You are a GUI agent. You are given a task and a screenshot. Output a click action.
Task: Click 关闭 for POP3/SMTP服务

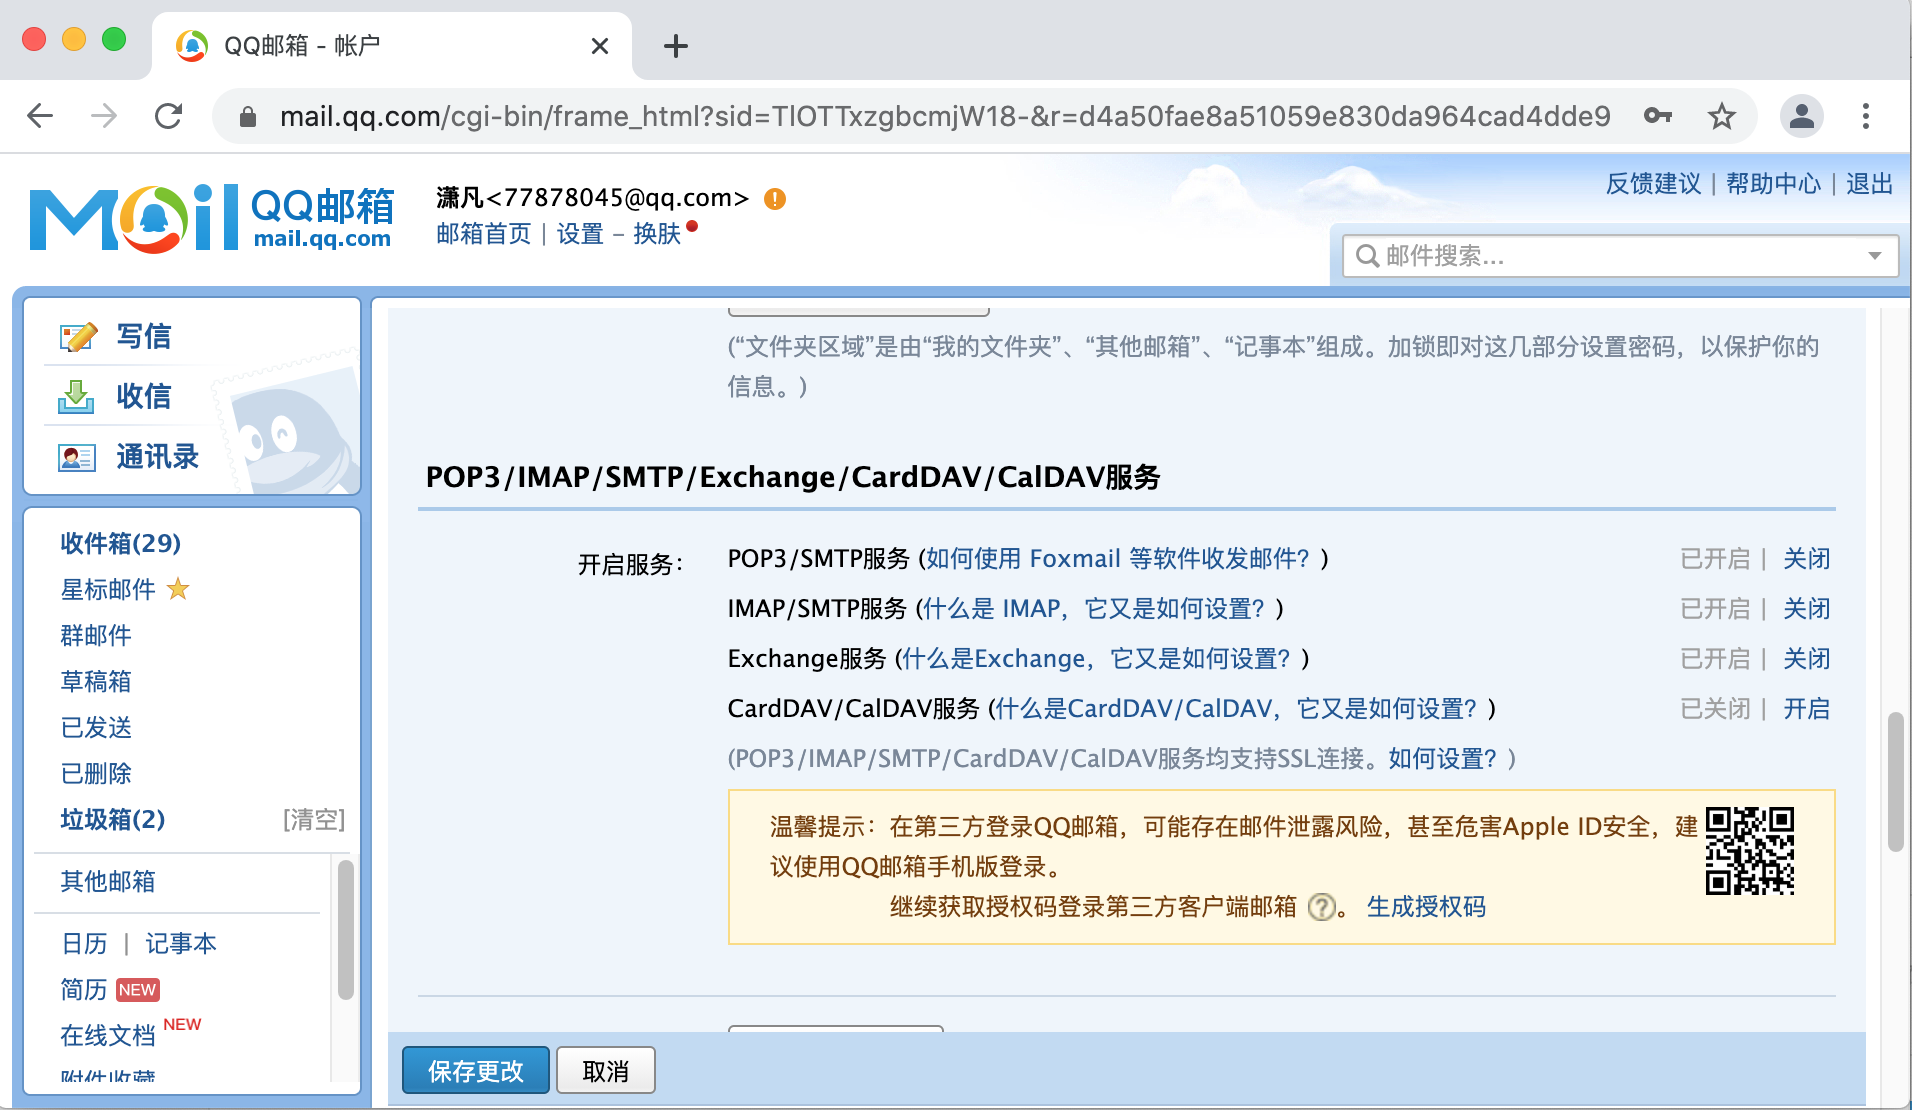pos(1807,558)
